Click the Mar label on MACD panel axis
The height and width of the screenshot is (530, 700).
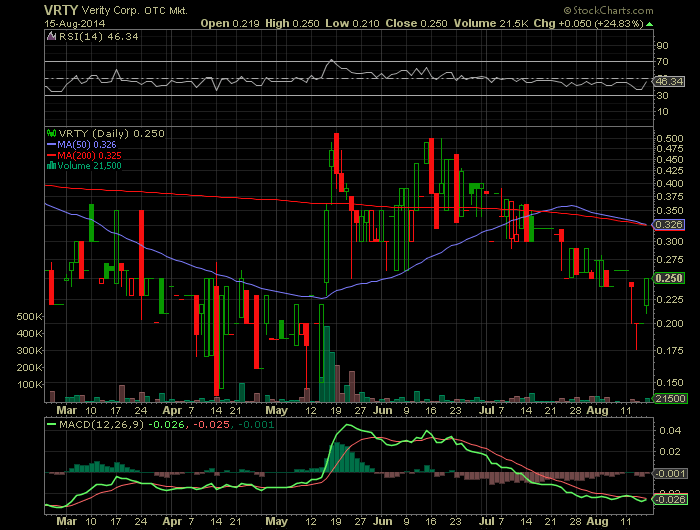[x=67, y=521]
